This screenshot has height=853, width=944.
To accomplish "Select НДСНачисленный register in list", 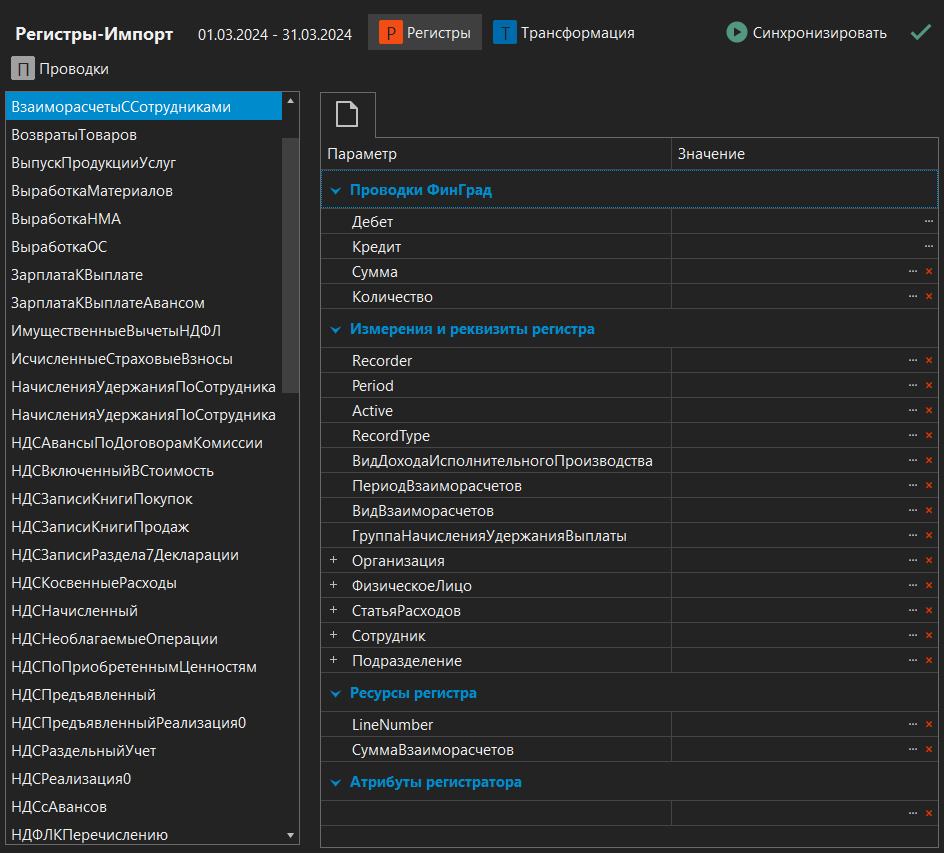I will click(75, 611).
